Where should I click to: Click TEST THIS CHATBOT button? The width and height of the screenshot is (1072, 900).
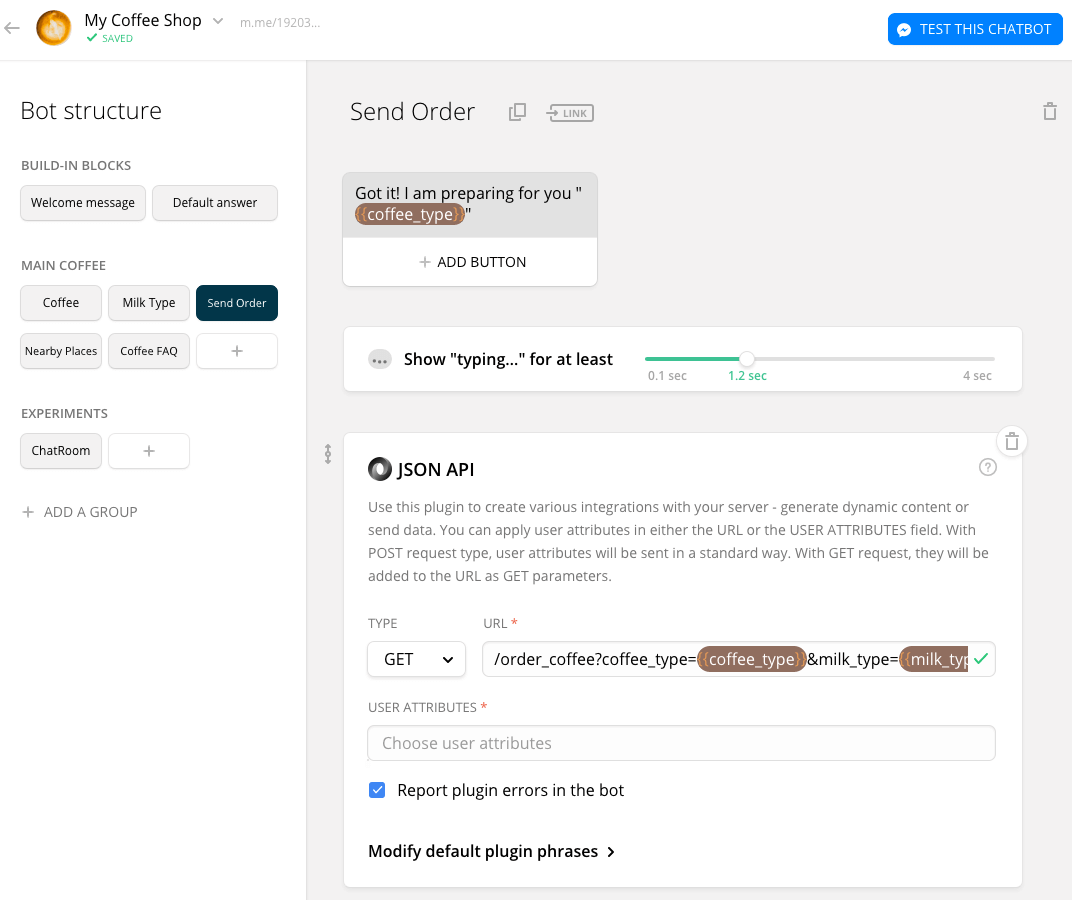click(975, 29)
